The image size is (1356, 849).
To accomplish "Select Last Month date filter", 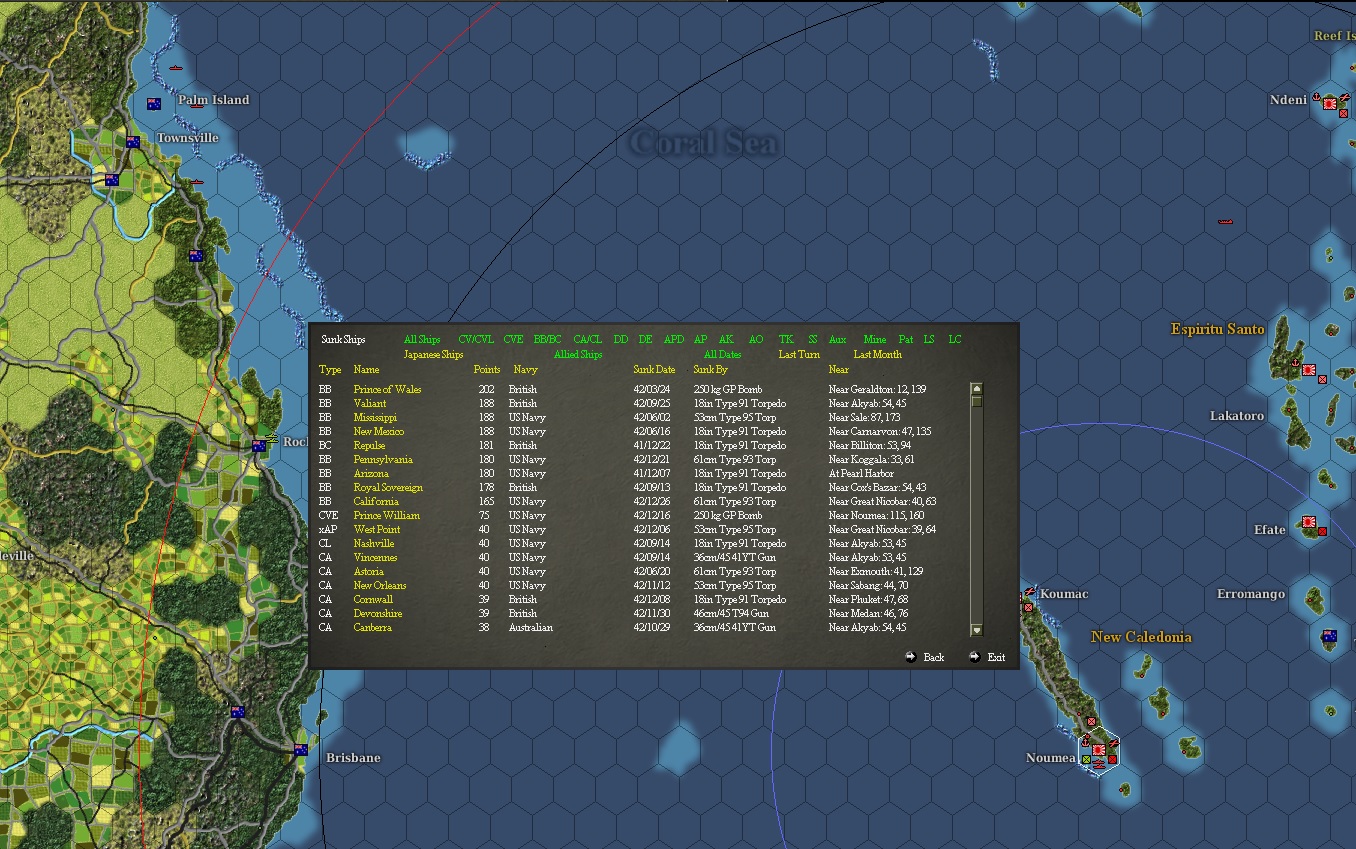I will [877, 354].
